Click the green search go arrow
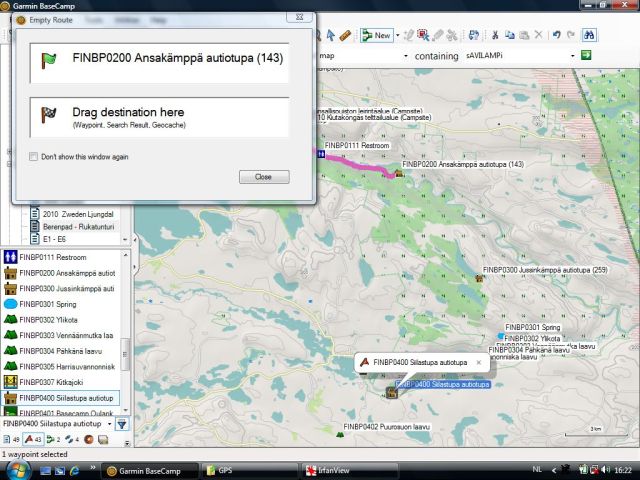The width and height of the screenshot is (640, 480). 587,56
